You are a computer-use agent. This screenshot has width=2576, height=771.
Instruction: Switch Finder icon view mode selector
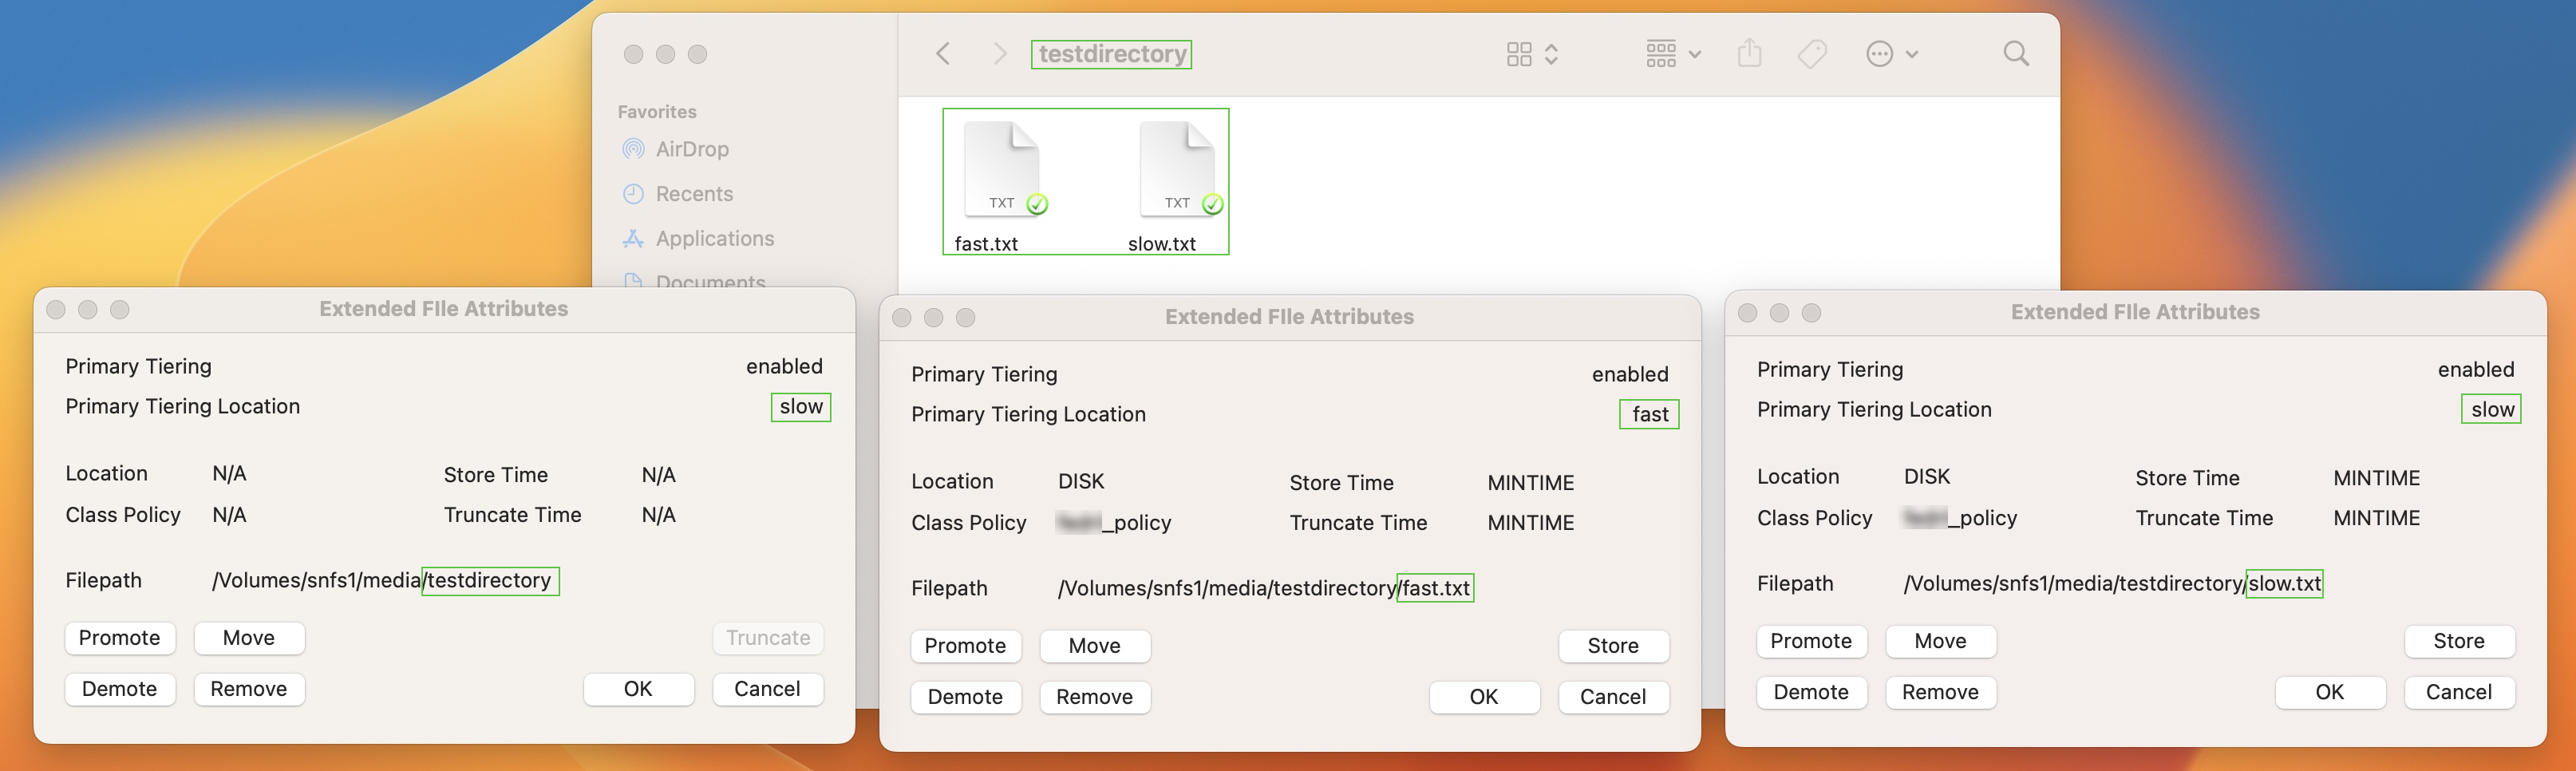point(1531,54)
